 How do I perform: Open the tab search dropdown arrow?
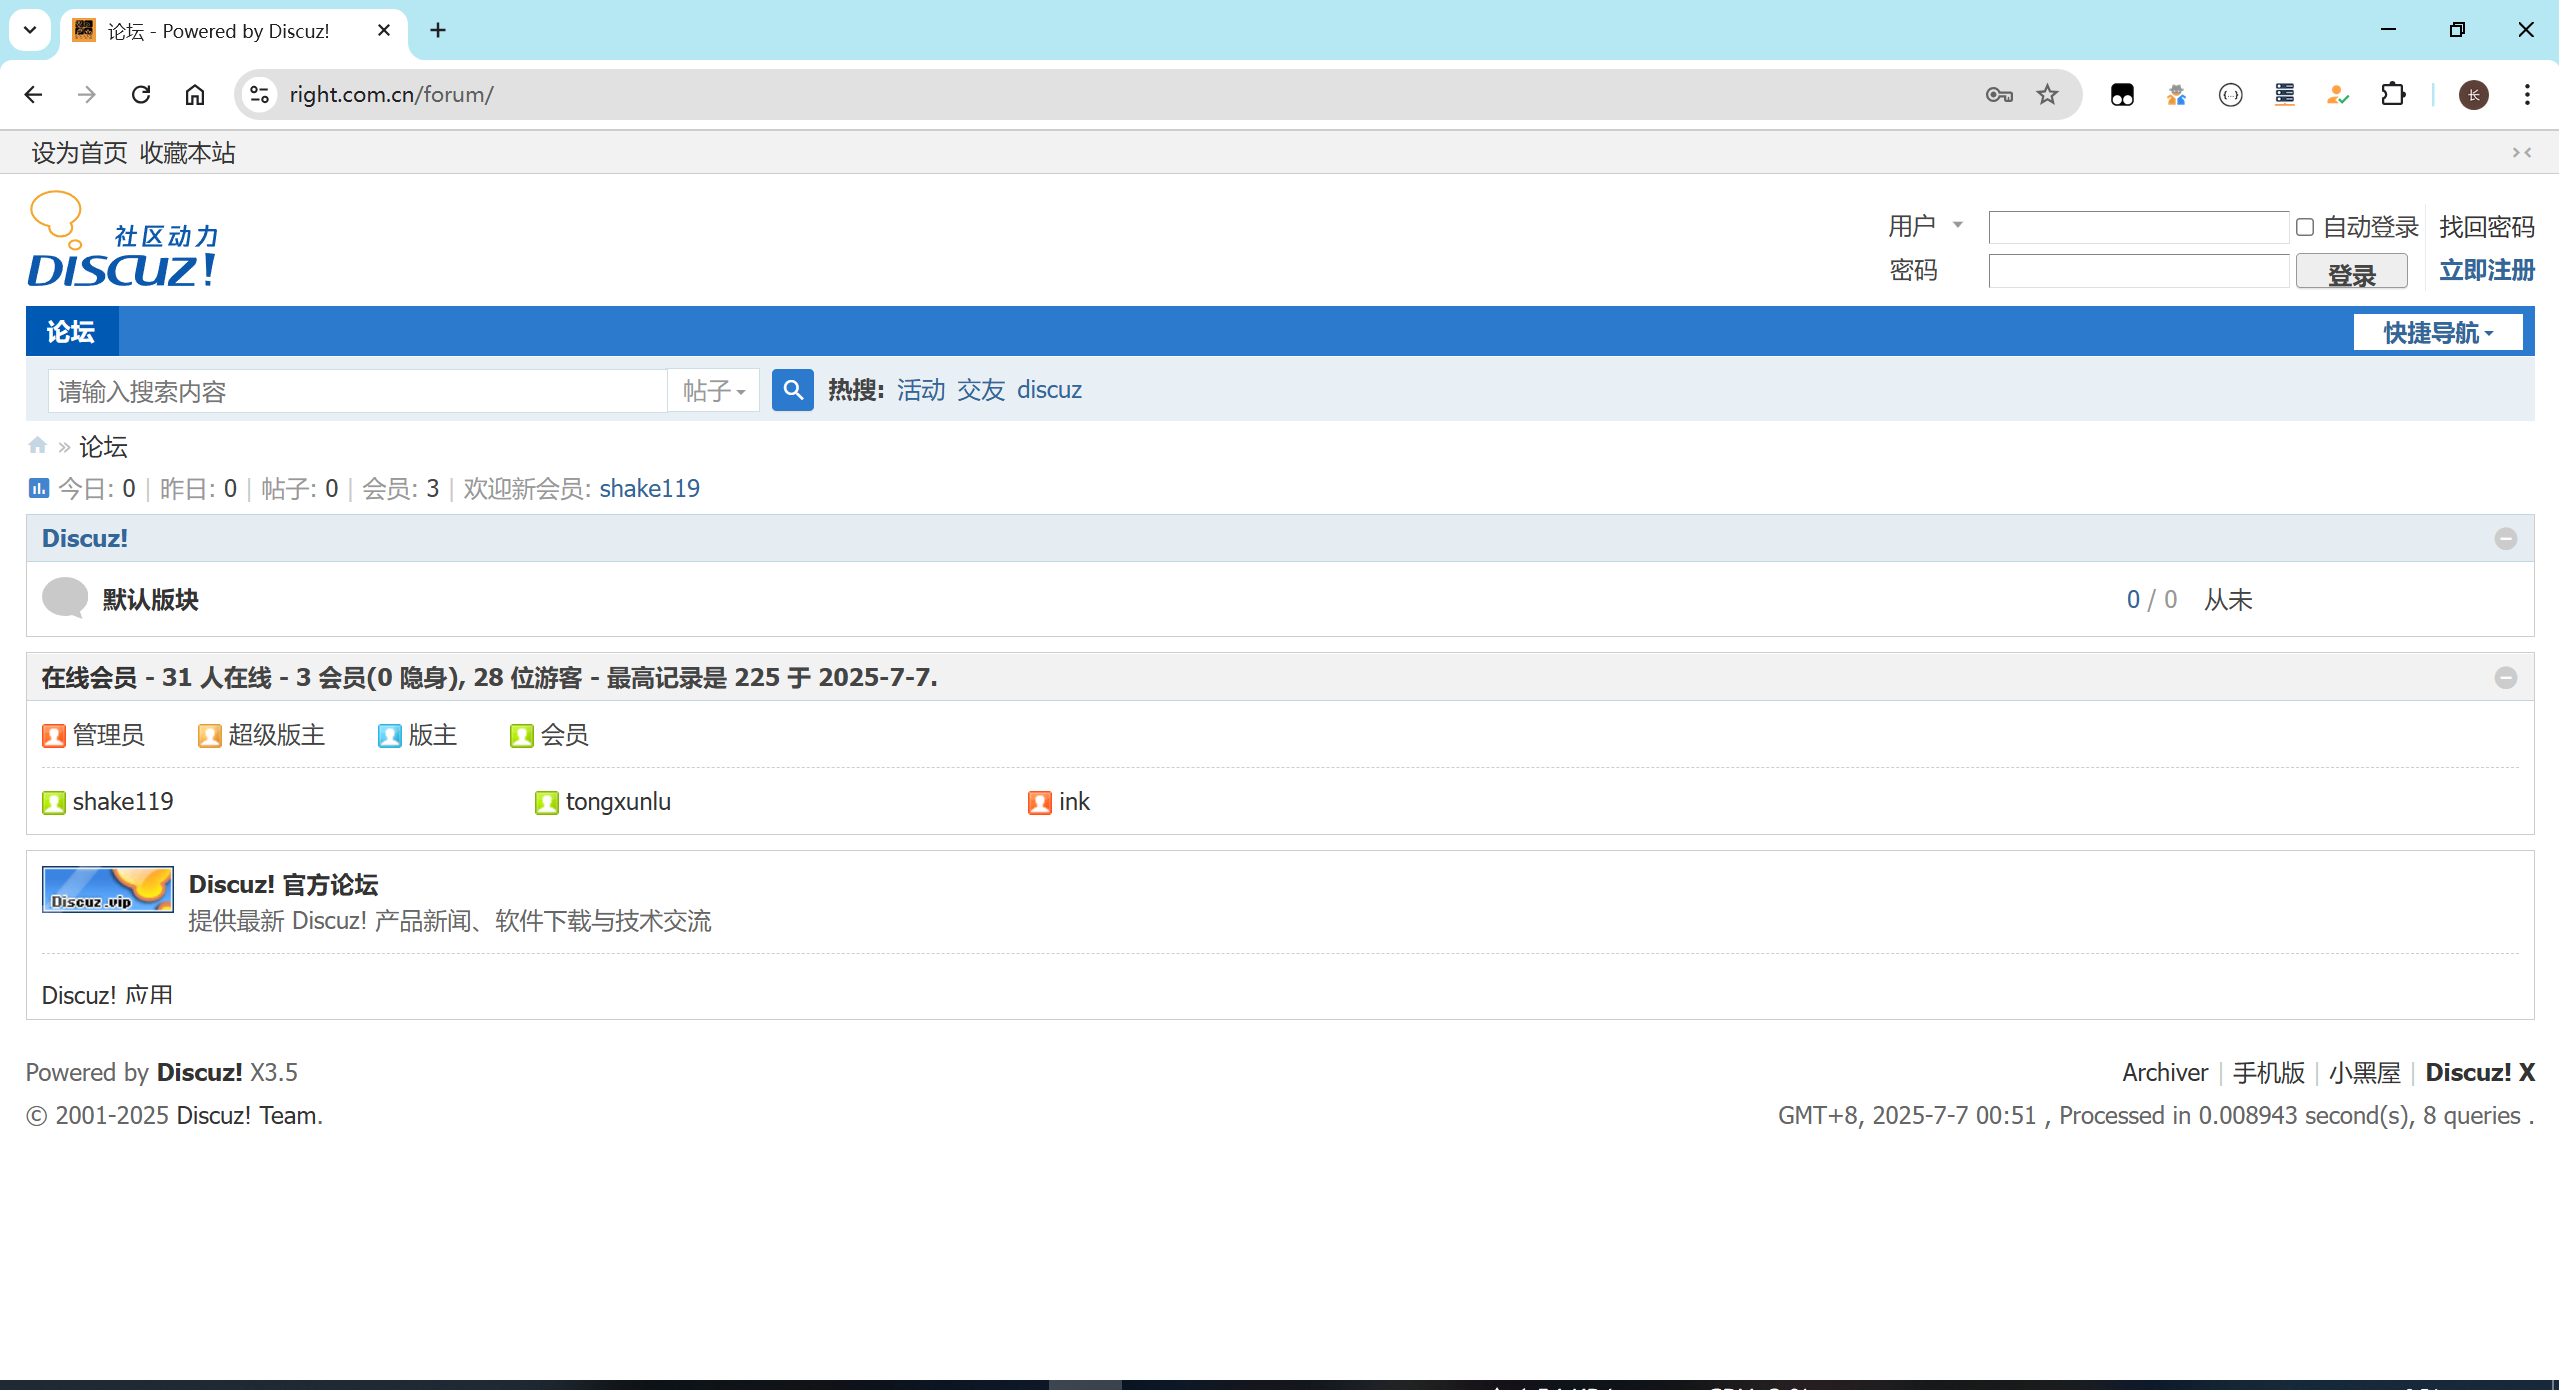pyautogui.click(x=30, y=30)
